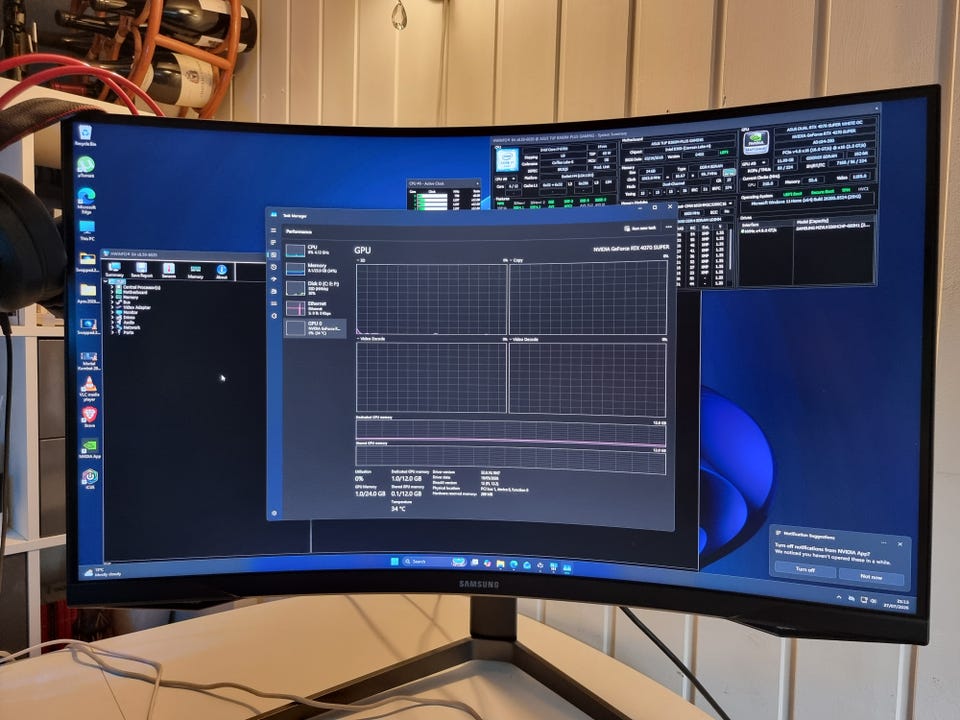Expand Motherboard node in HWiNFO tree
This screenshot has width=960, height=720.
coord(112,292)
